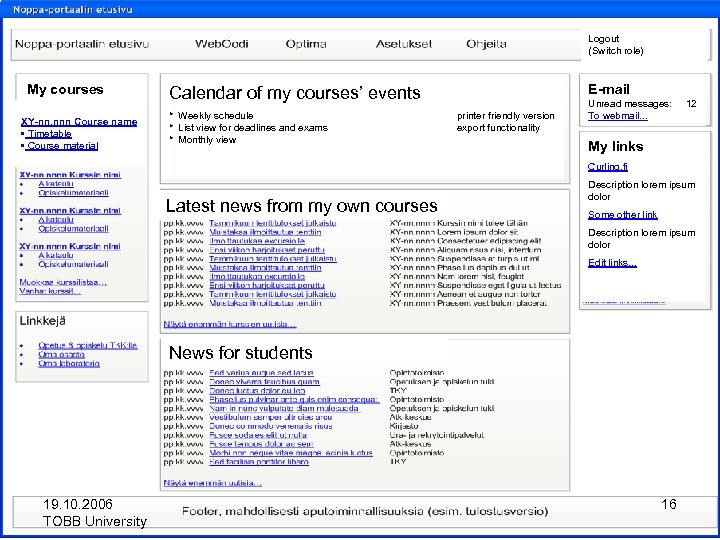Open Course material link under My courses
Screen dimensions: 720x540
pyautogui.click(x=62, y=146)
